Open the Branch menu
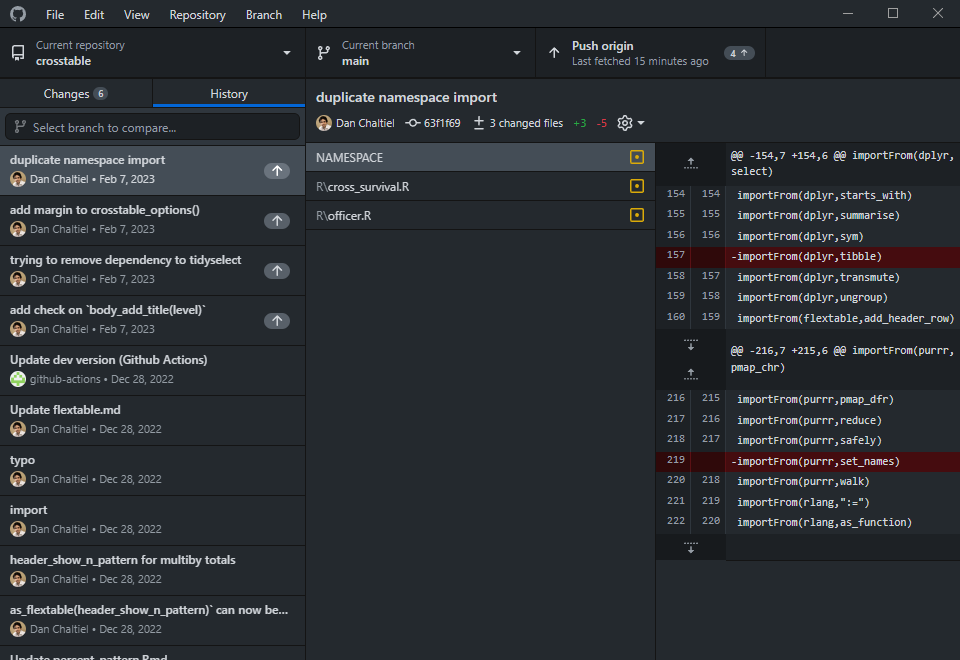 click(x=264, y=15)
